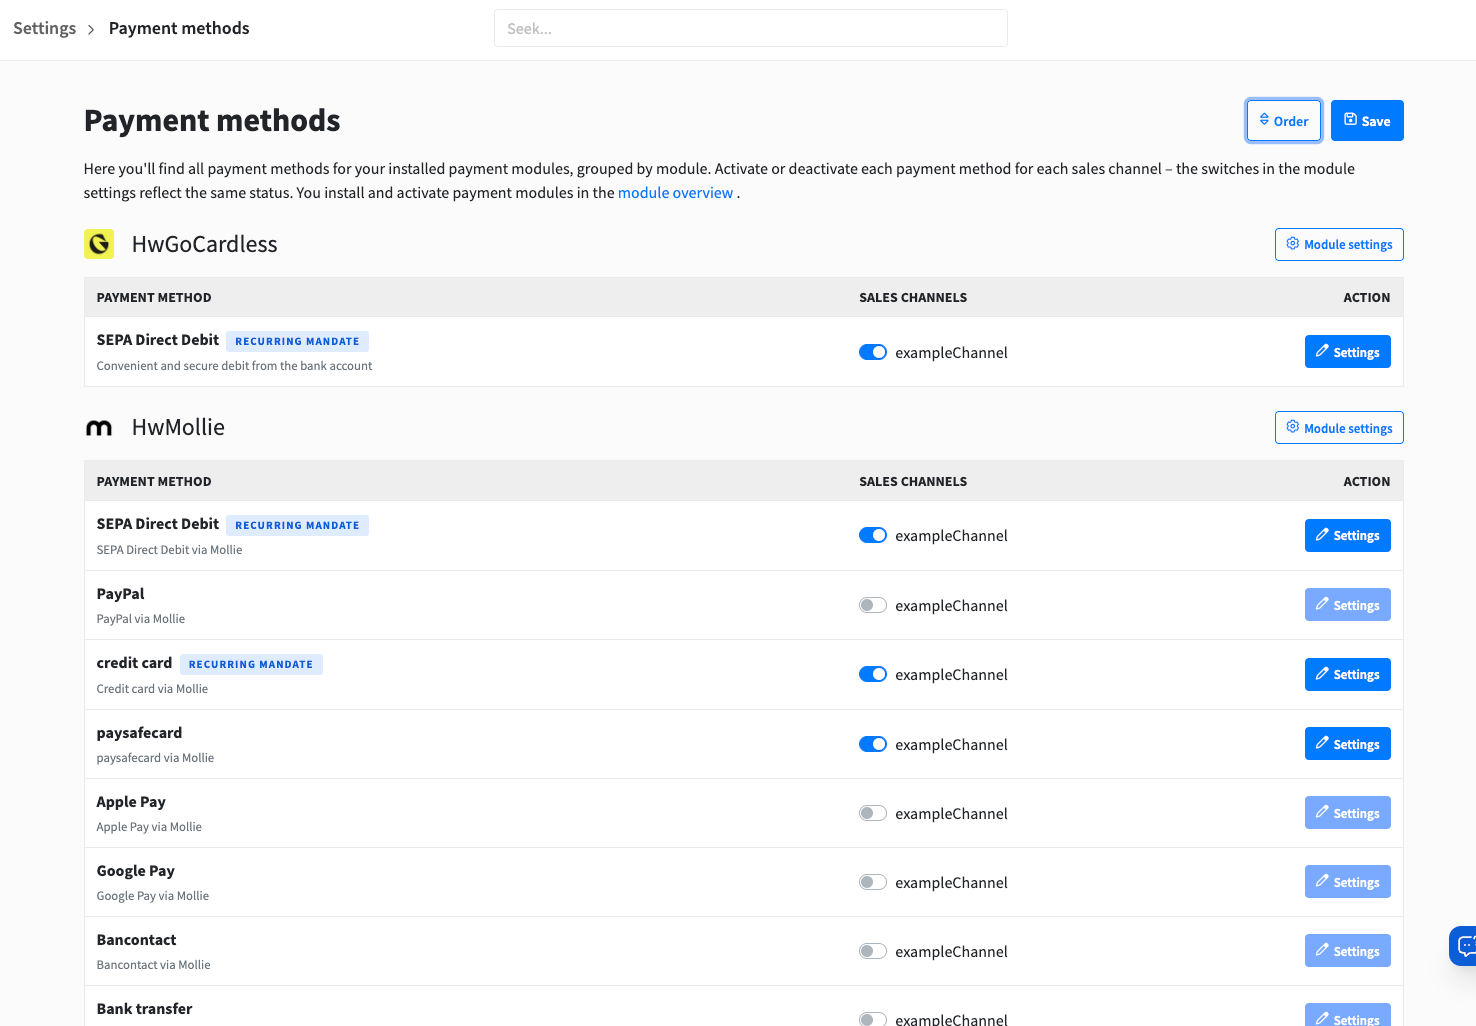Click the 'Google Pay' method name
The image size is (1476, 1026).
[x=136, y=871]
